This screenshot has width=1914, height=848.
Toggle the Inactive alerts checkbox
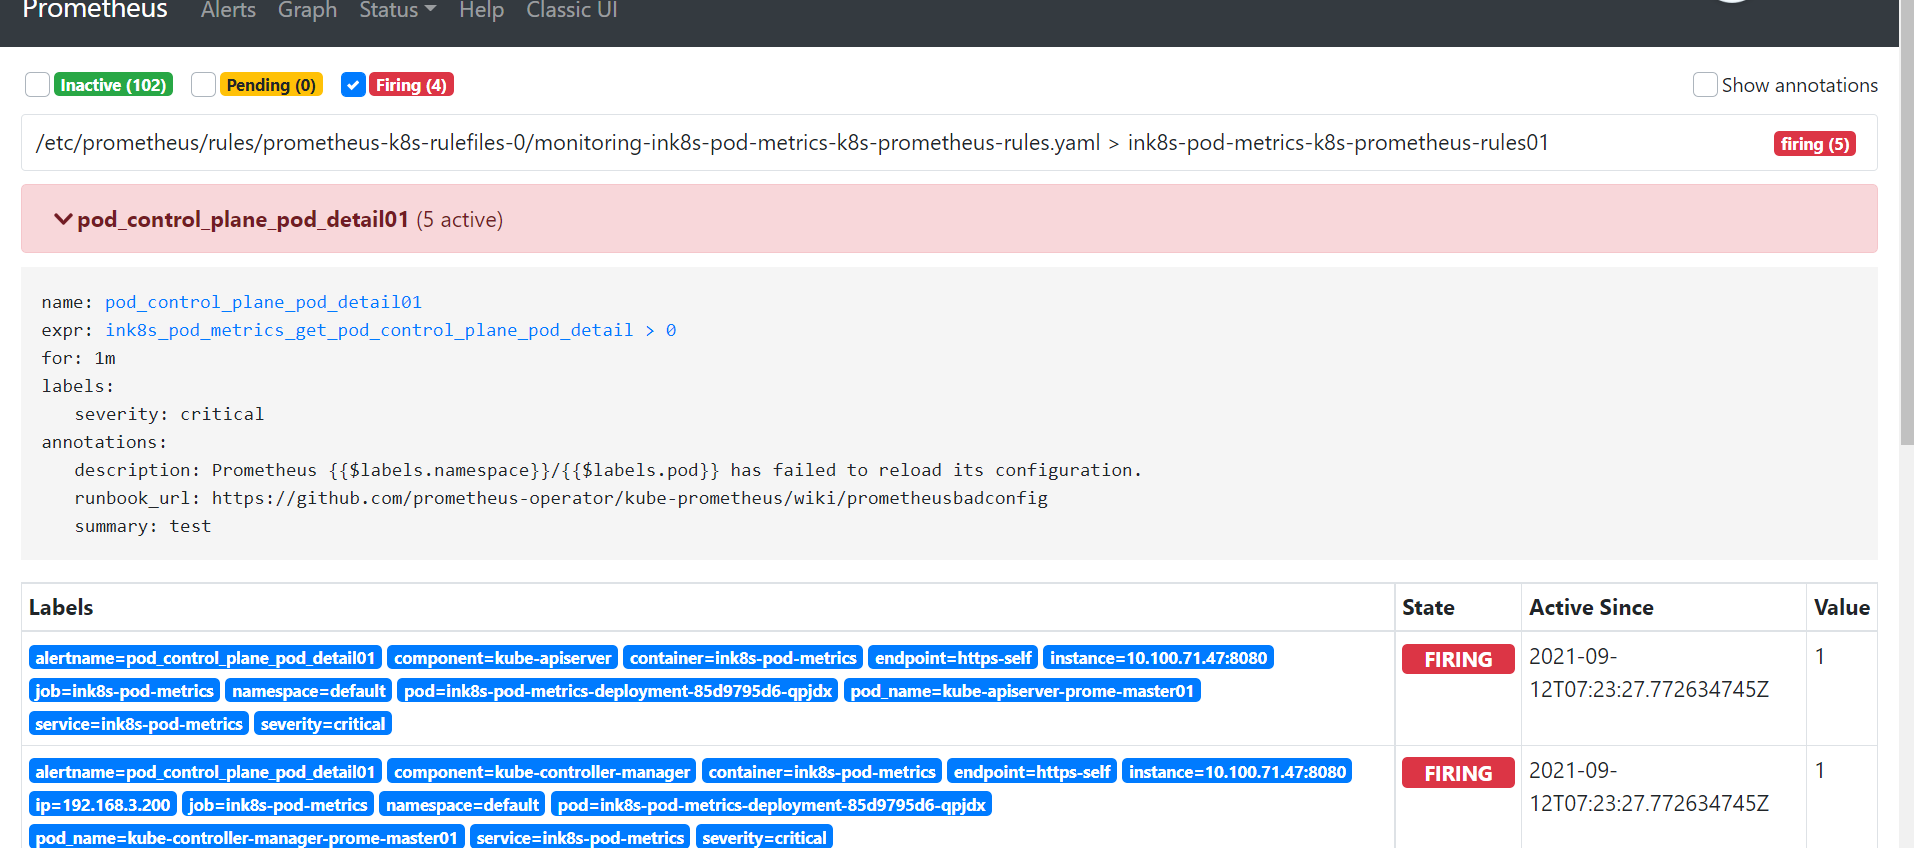38,85
